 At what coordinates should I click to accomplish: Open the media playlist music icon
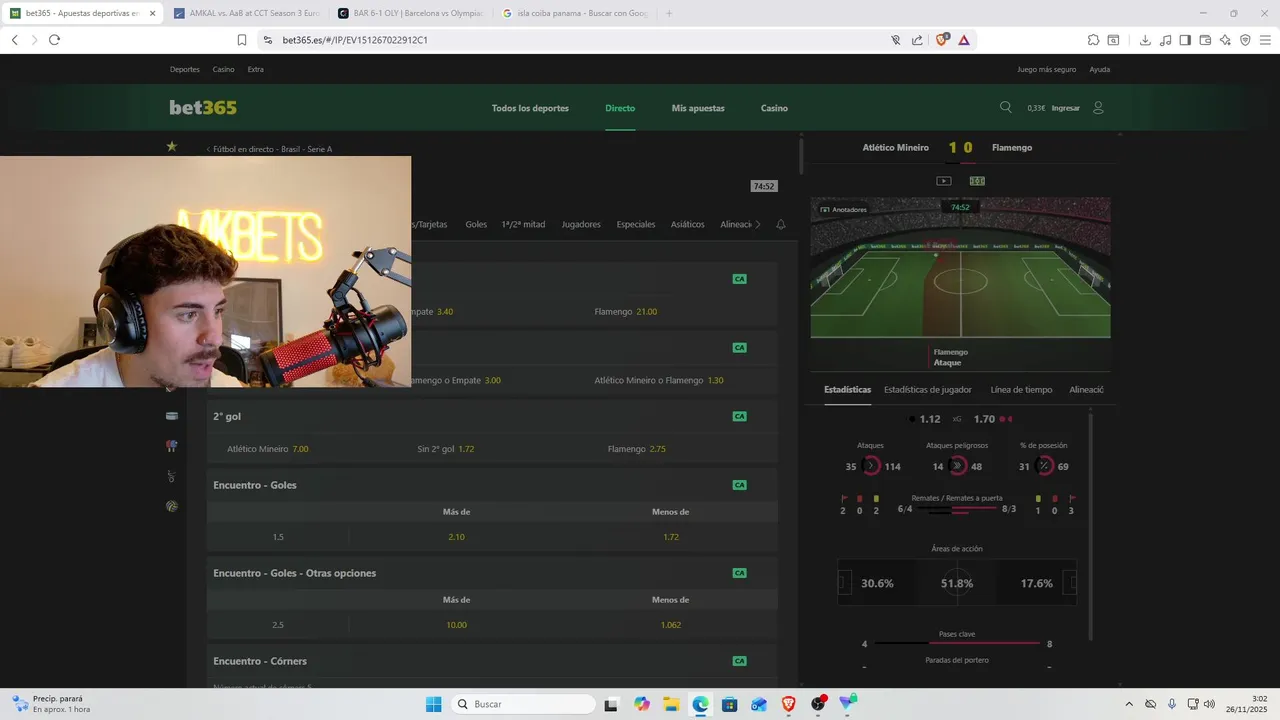coord(1165,40)
